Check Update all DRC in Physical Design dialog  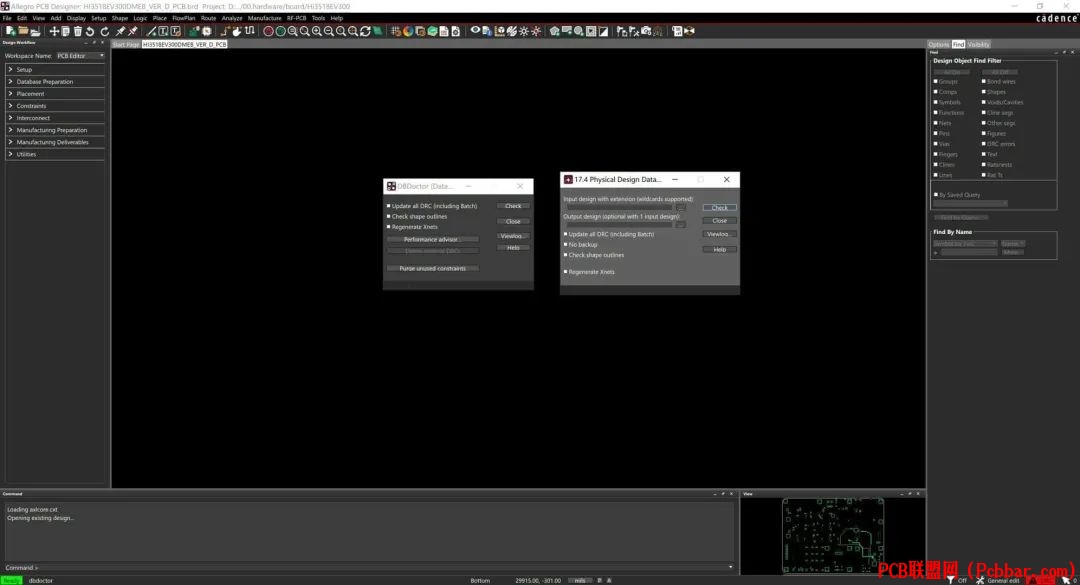click(565, 234)
